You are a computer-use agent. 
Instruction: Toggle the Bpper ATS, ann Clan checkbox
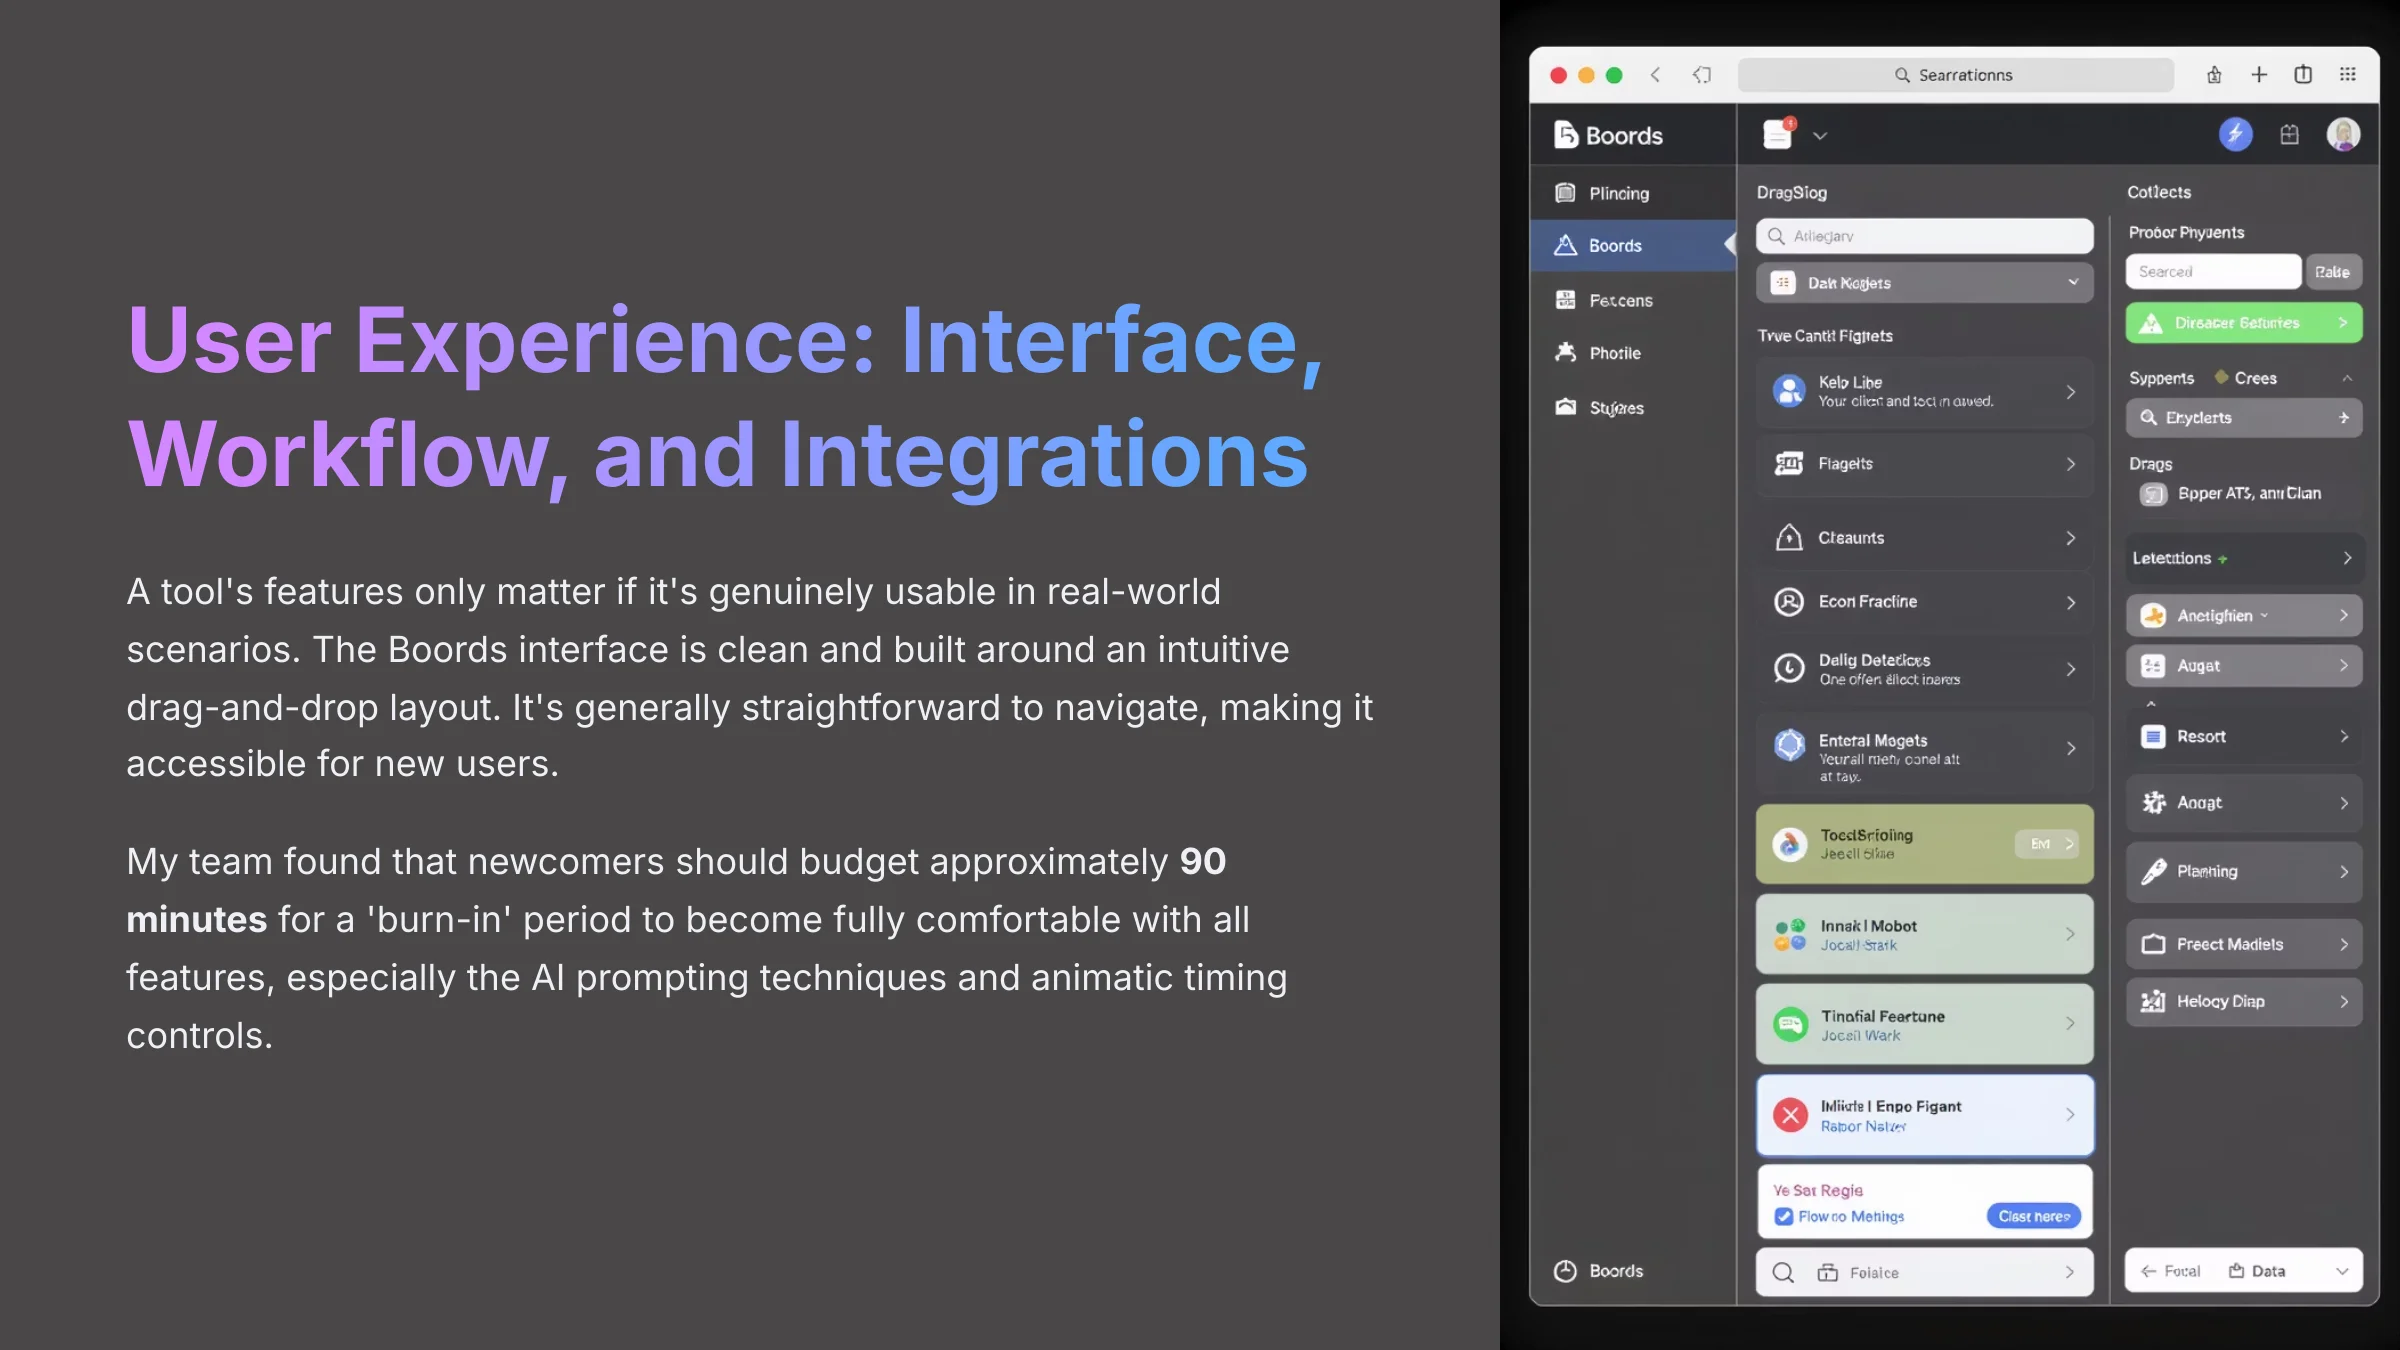pos(2153,494)
